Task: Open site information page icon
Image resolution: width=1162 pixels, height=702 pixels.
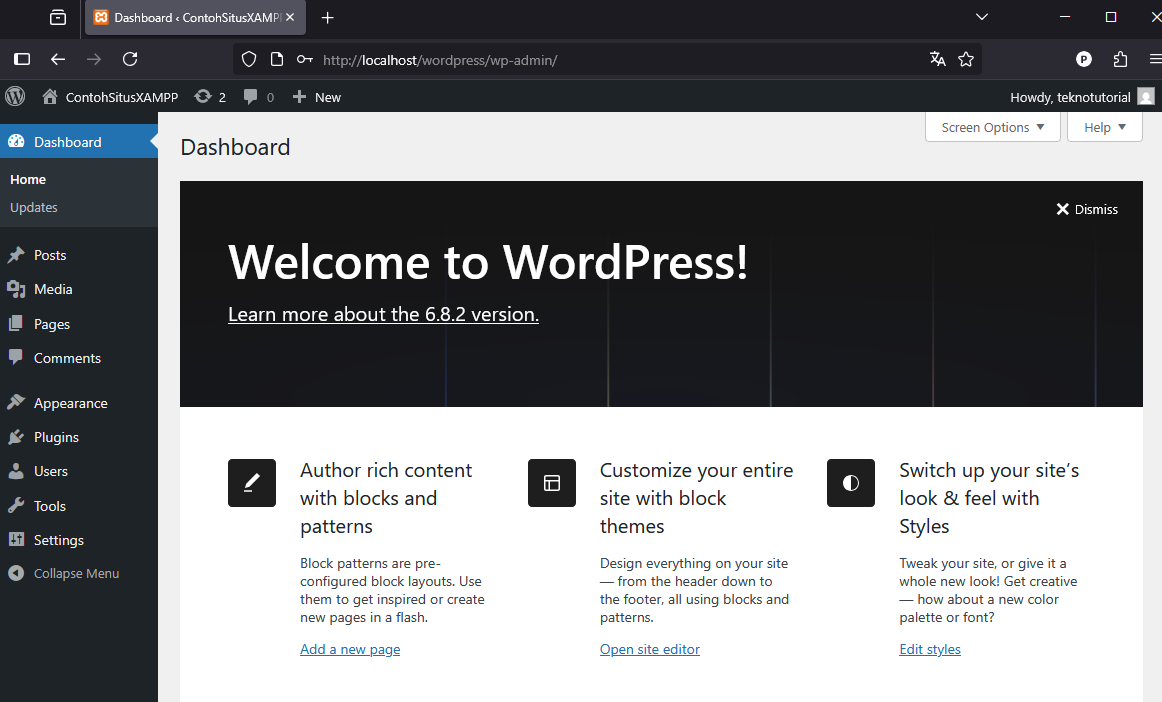Action: 276,59
